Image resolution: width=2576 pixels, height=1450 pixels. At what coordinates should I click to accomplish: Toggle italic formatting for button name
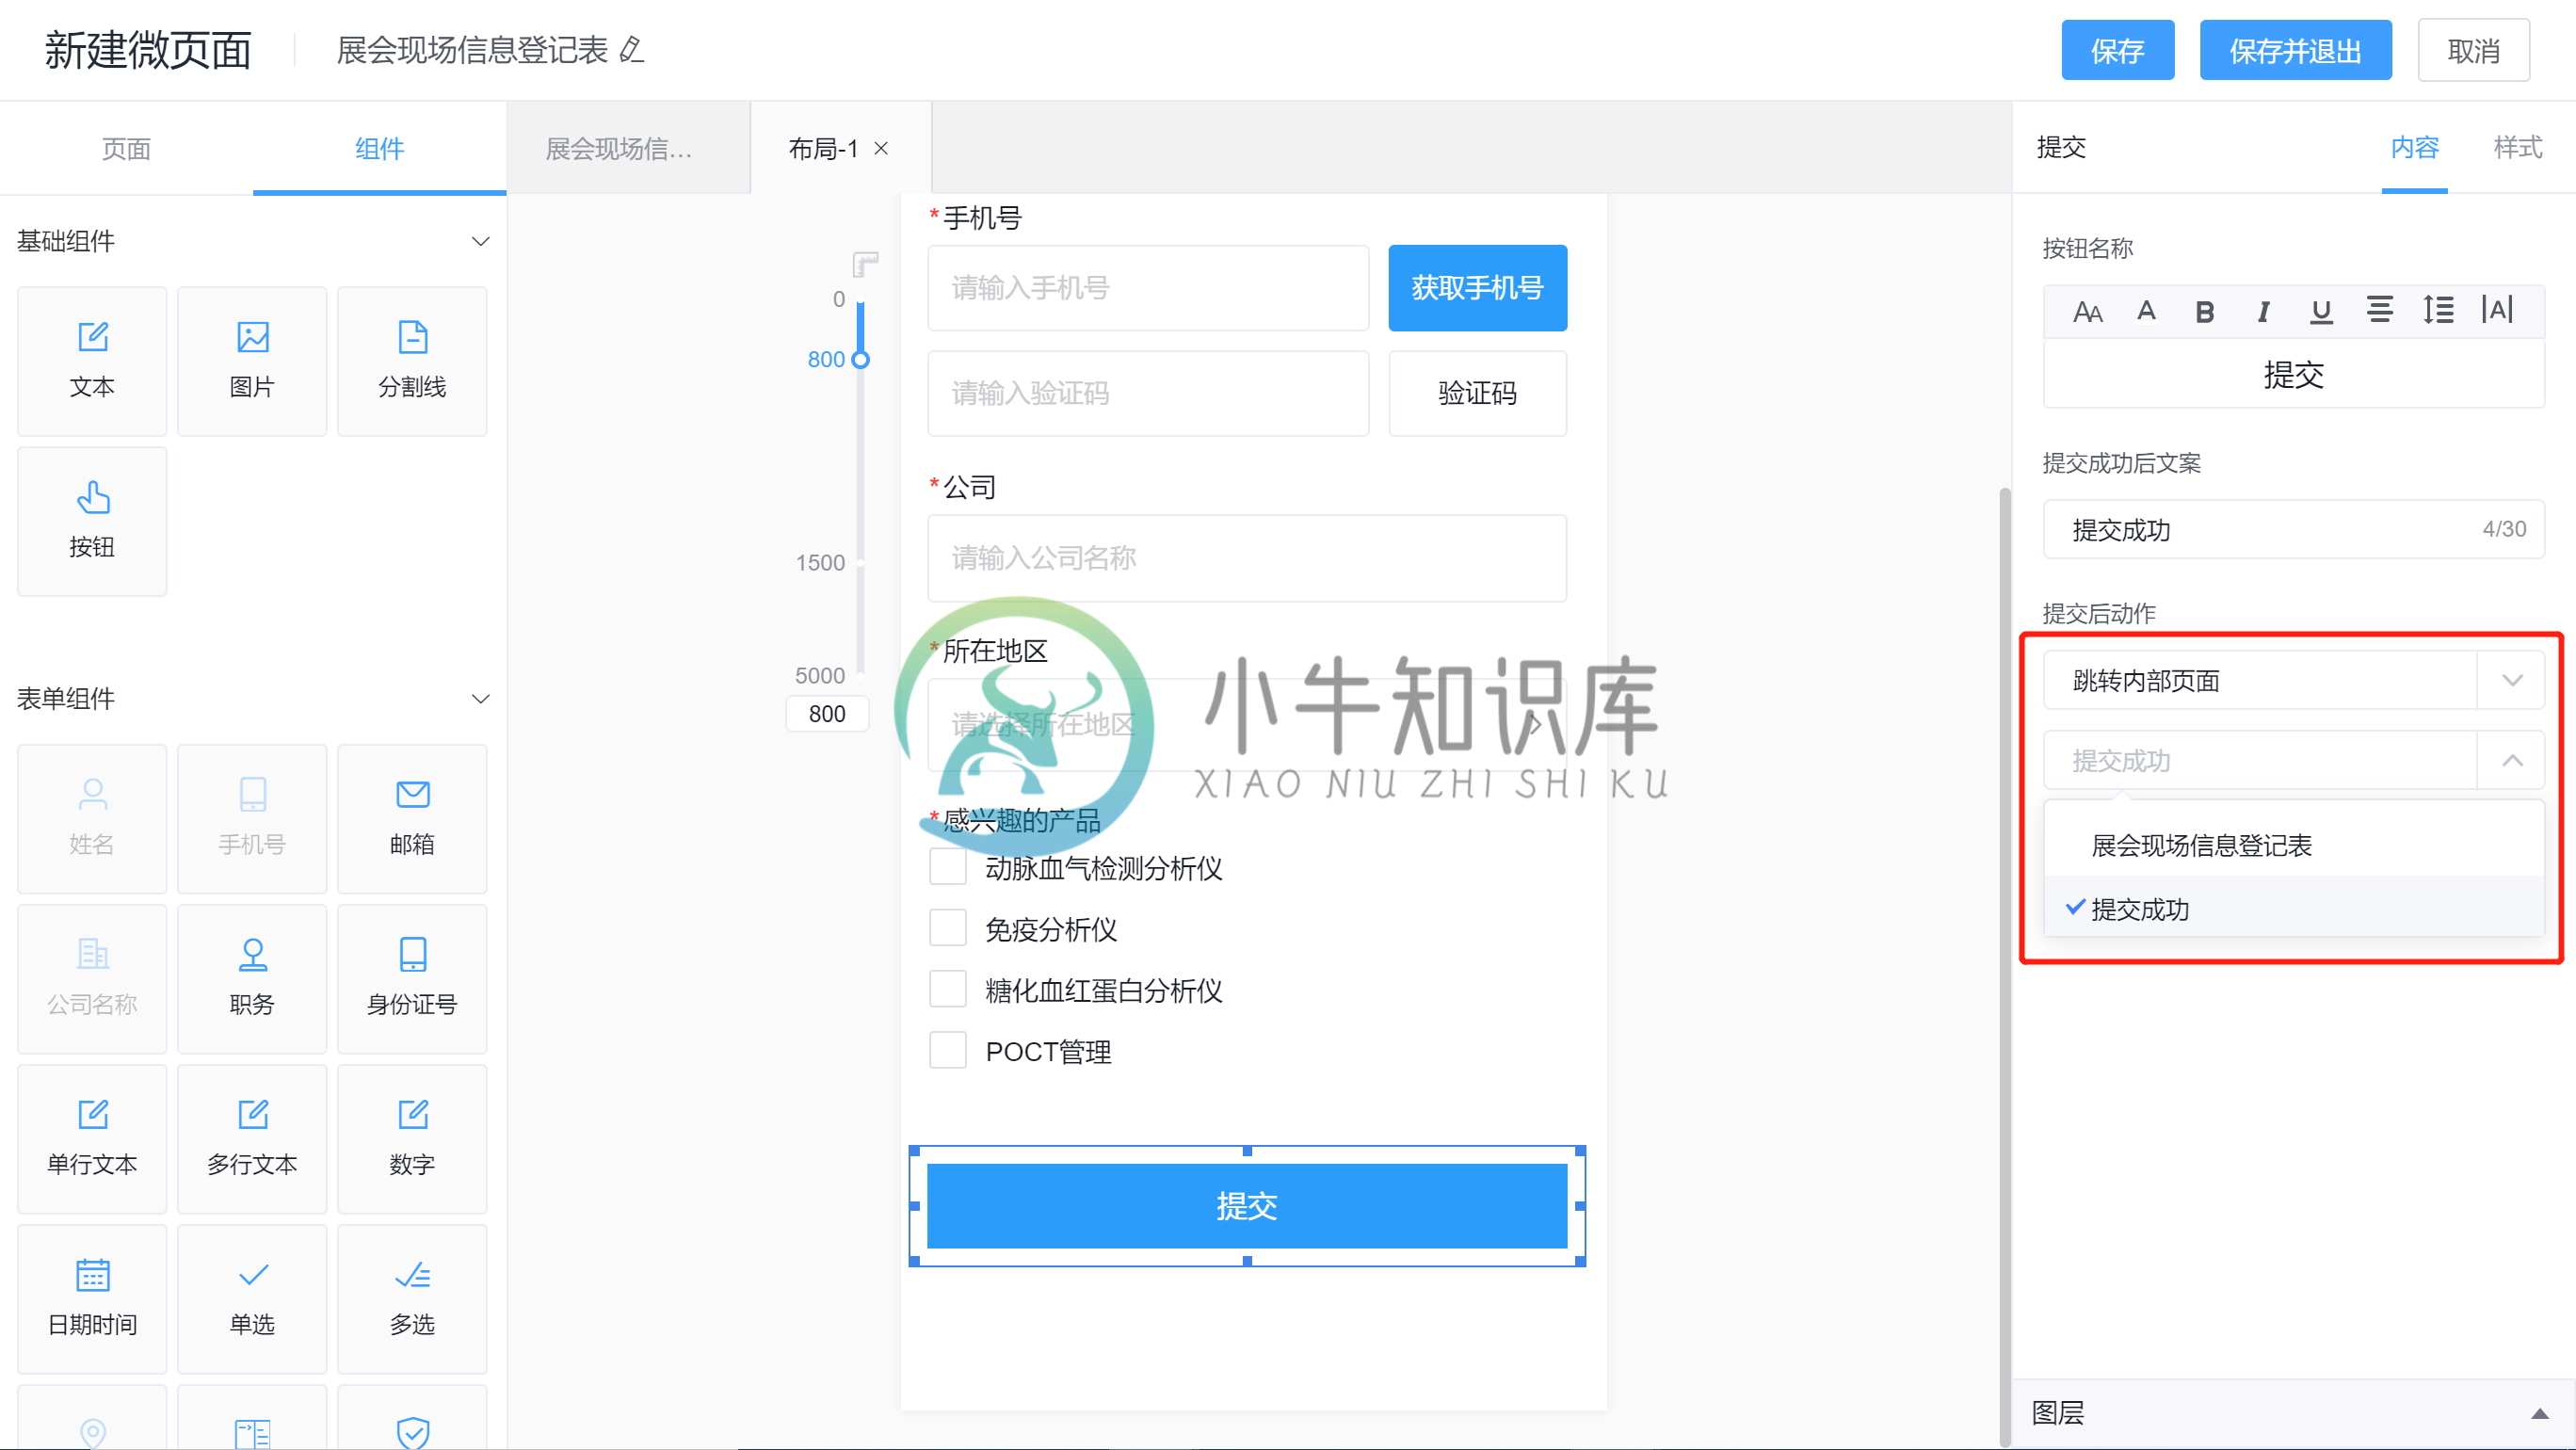[2263, 311]
